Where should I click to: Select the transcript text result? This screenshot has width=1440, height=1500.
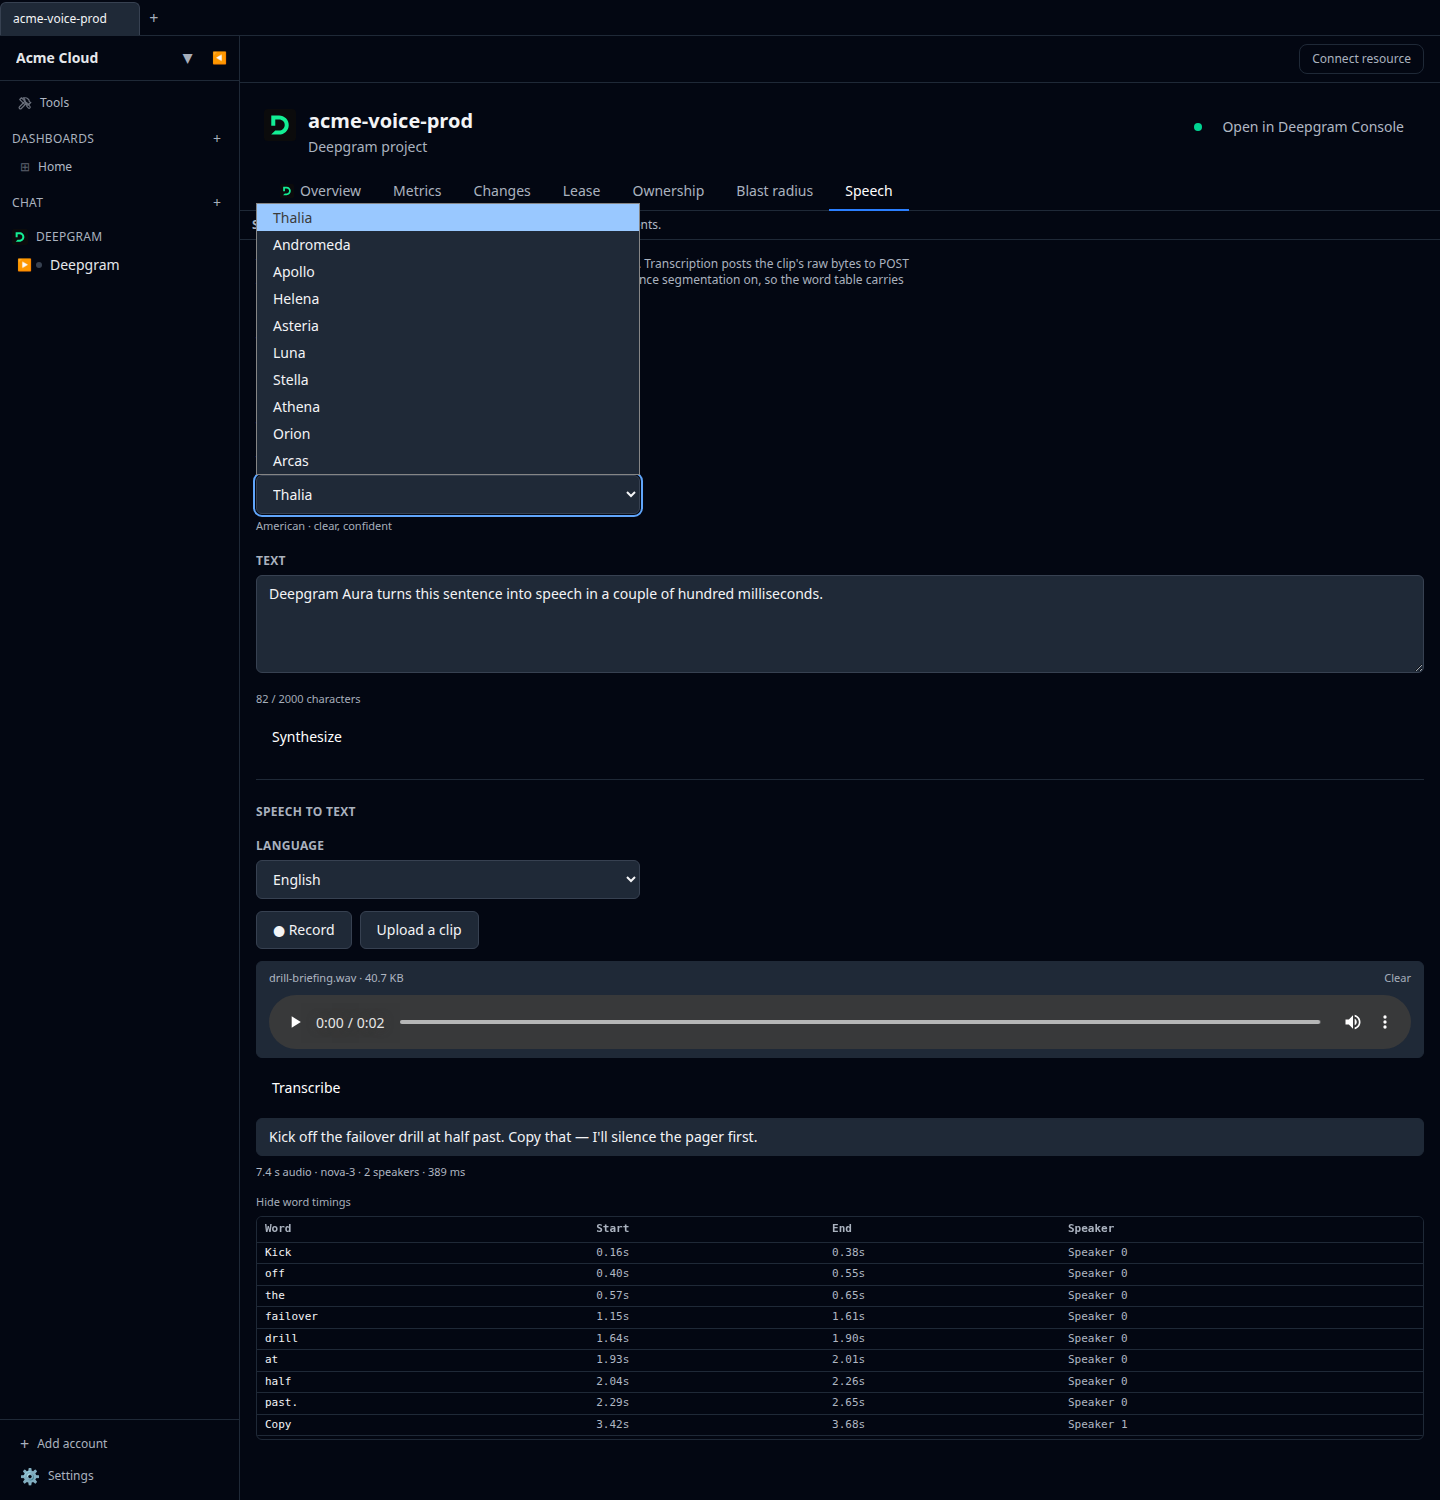840,1137
